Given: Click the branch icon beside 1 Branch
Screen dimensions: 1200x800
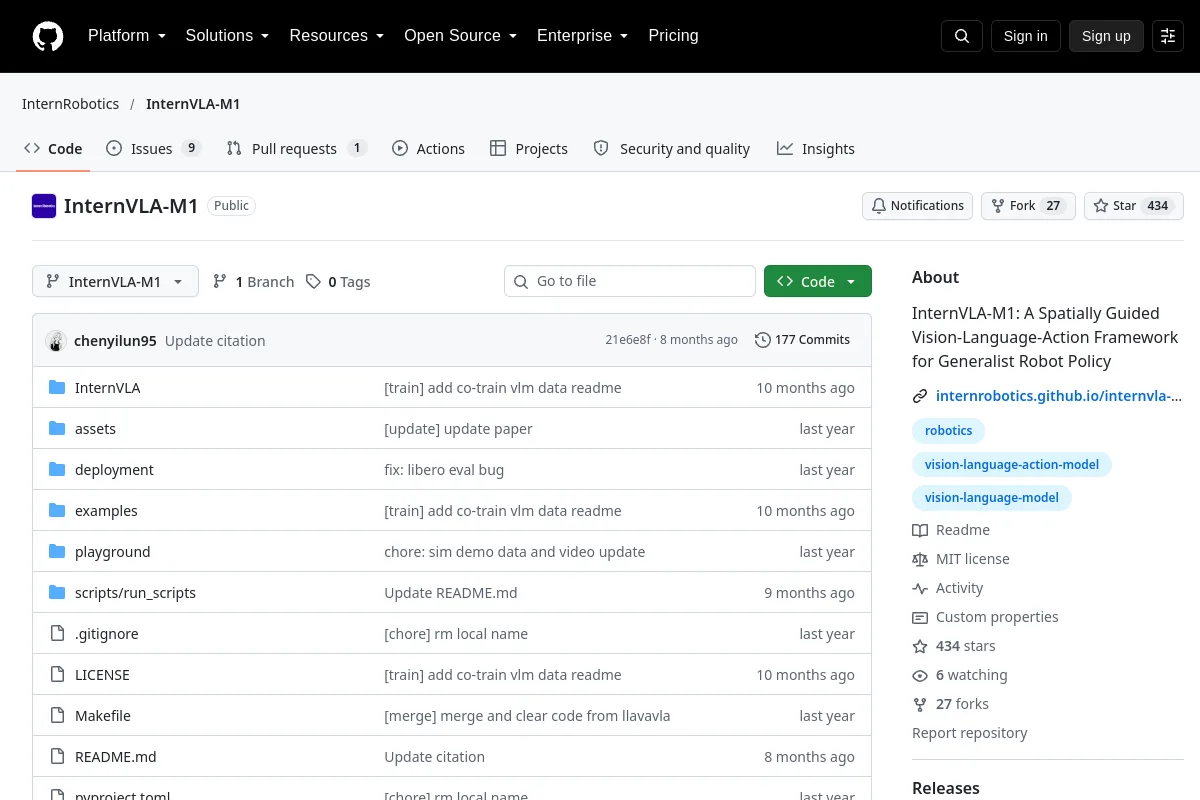Looking at the screenshot, I should click(220, 282).
